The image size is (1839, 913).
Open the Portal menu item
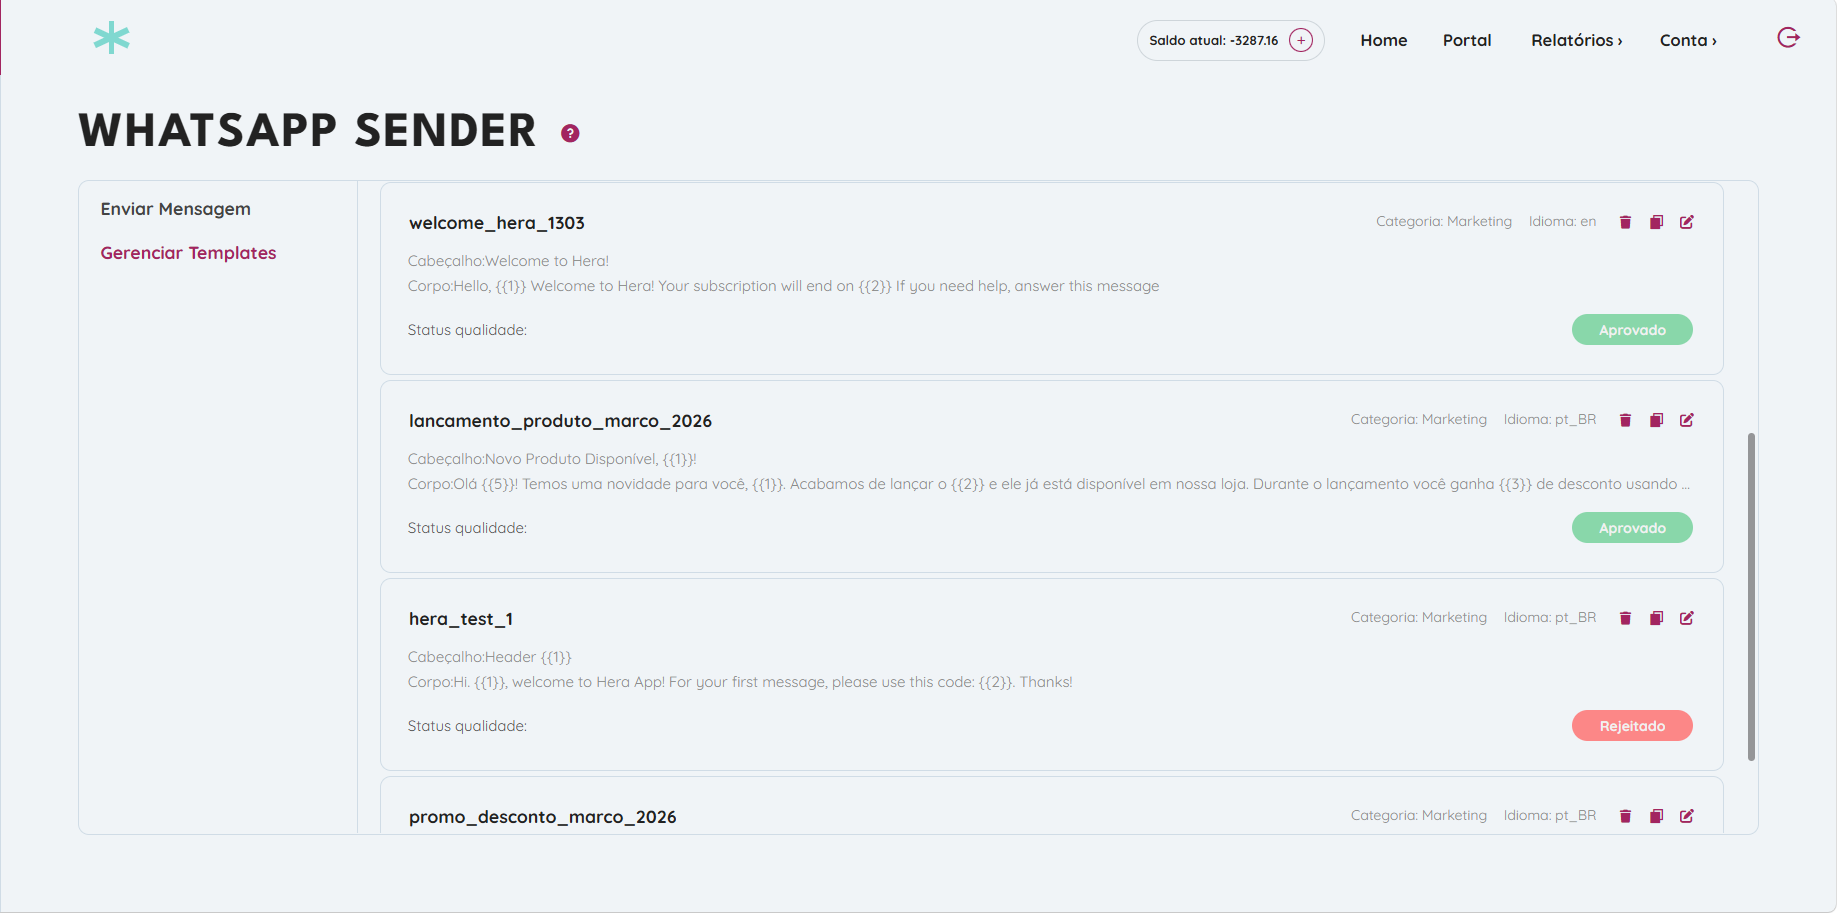[1467, 40]
